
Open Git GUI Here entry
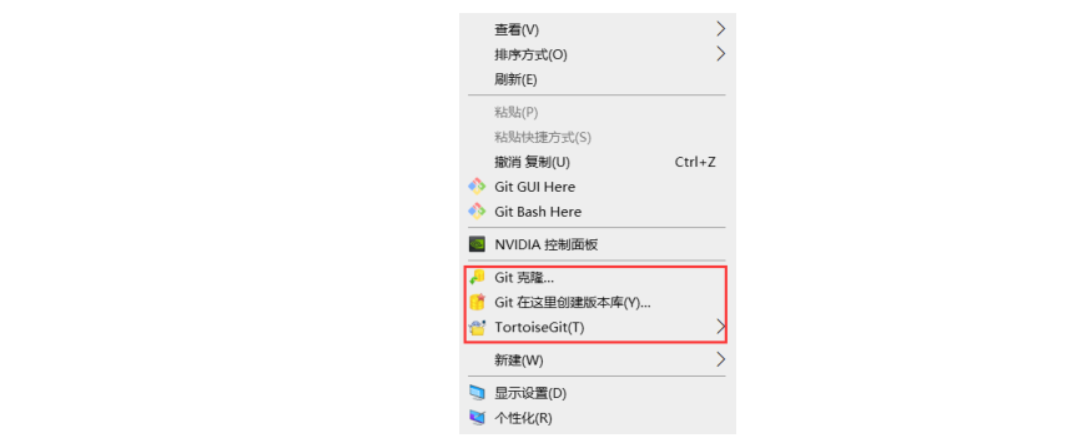coord(597,187)
